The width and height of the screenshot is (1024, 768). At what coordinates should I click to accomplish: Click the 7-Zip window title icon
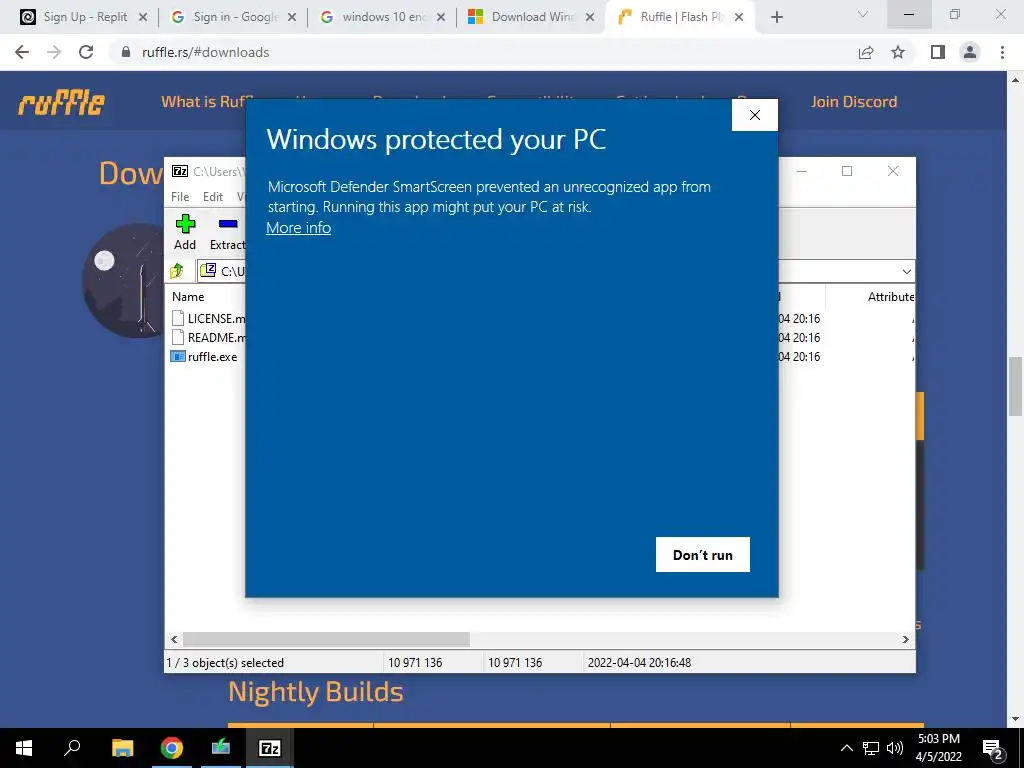[x=180, y=171]
